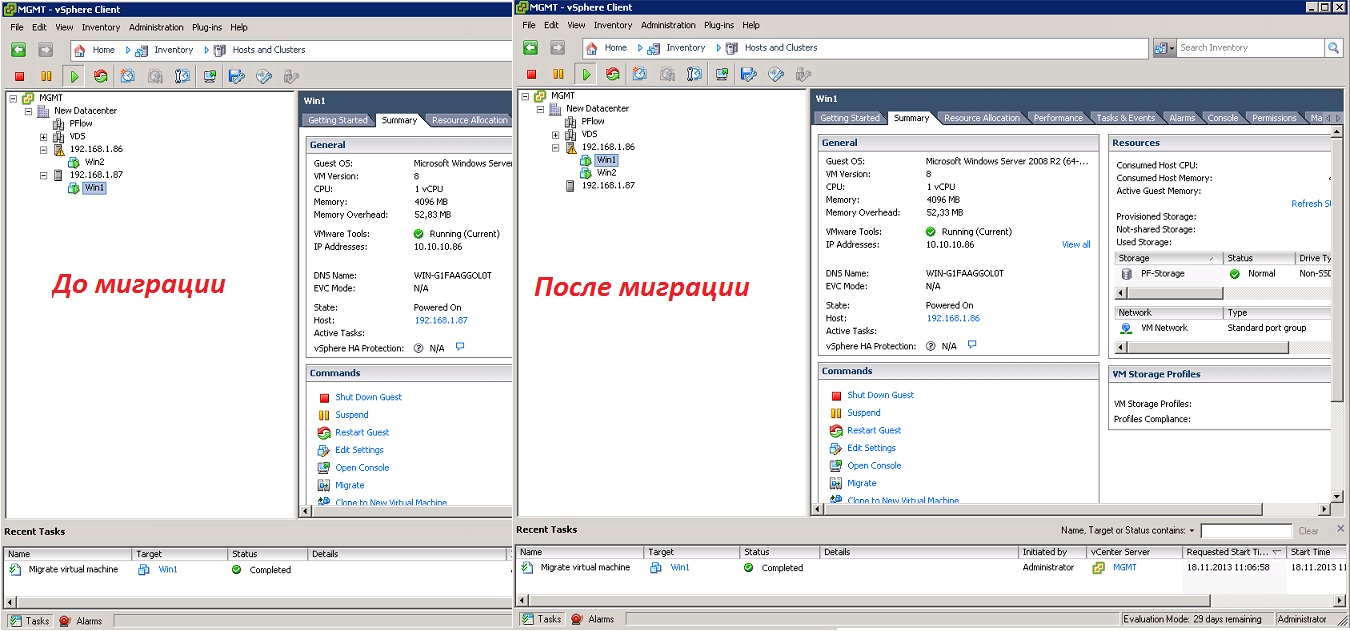Collapse 192.168.1.86 host in right window tree
1350x631 pixels.
tap(556, 148)
